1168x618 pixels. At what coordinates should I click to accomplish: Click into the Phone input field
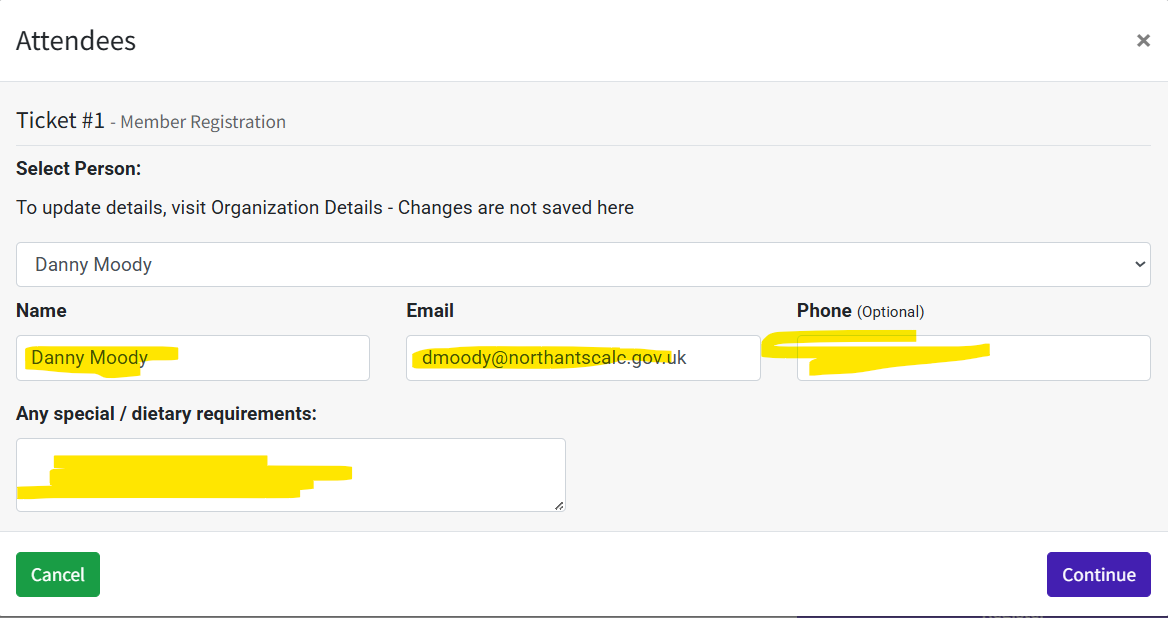pos(974,358)
